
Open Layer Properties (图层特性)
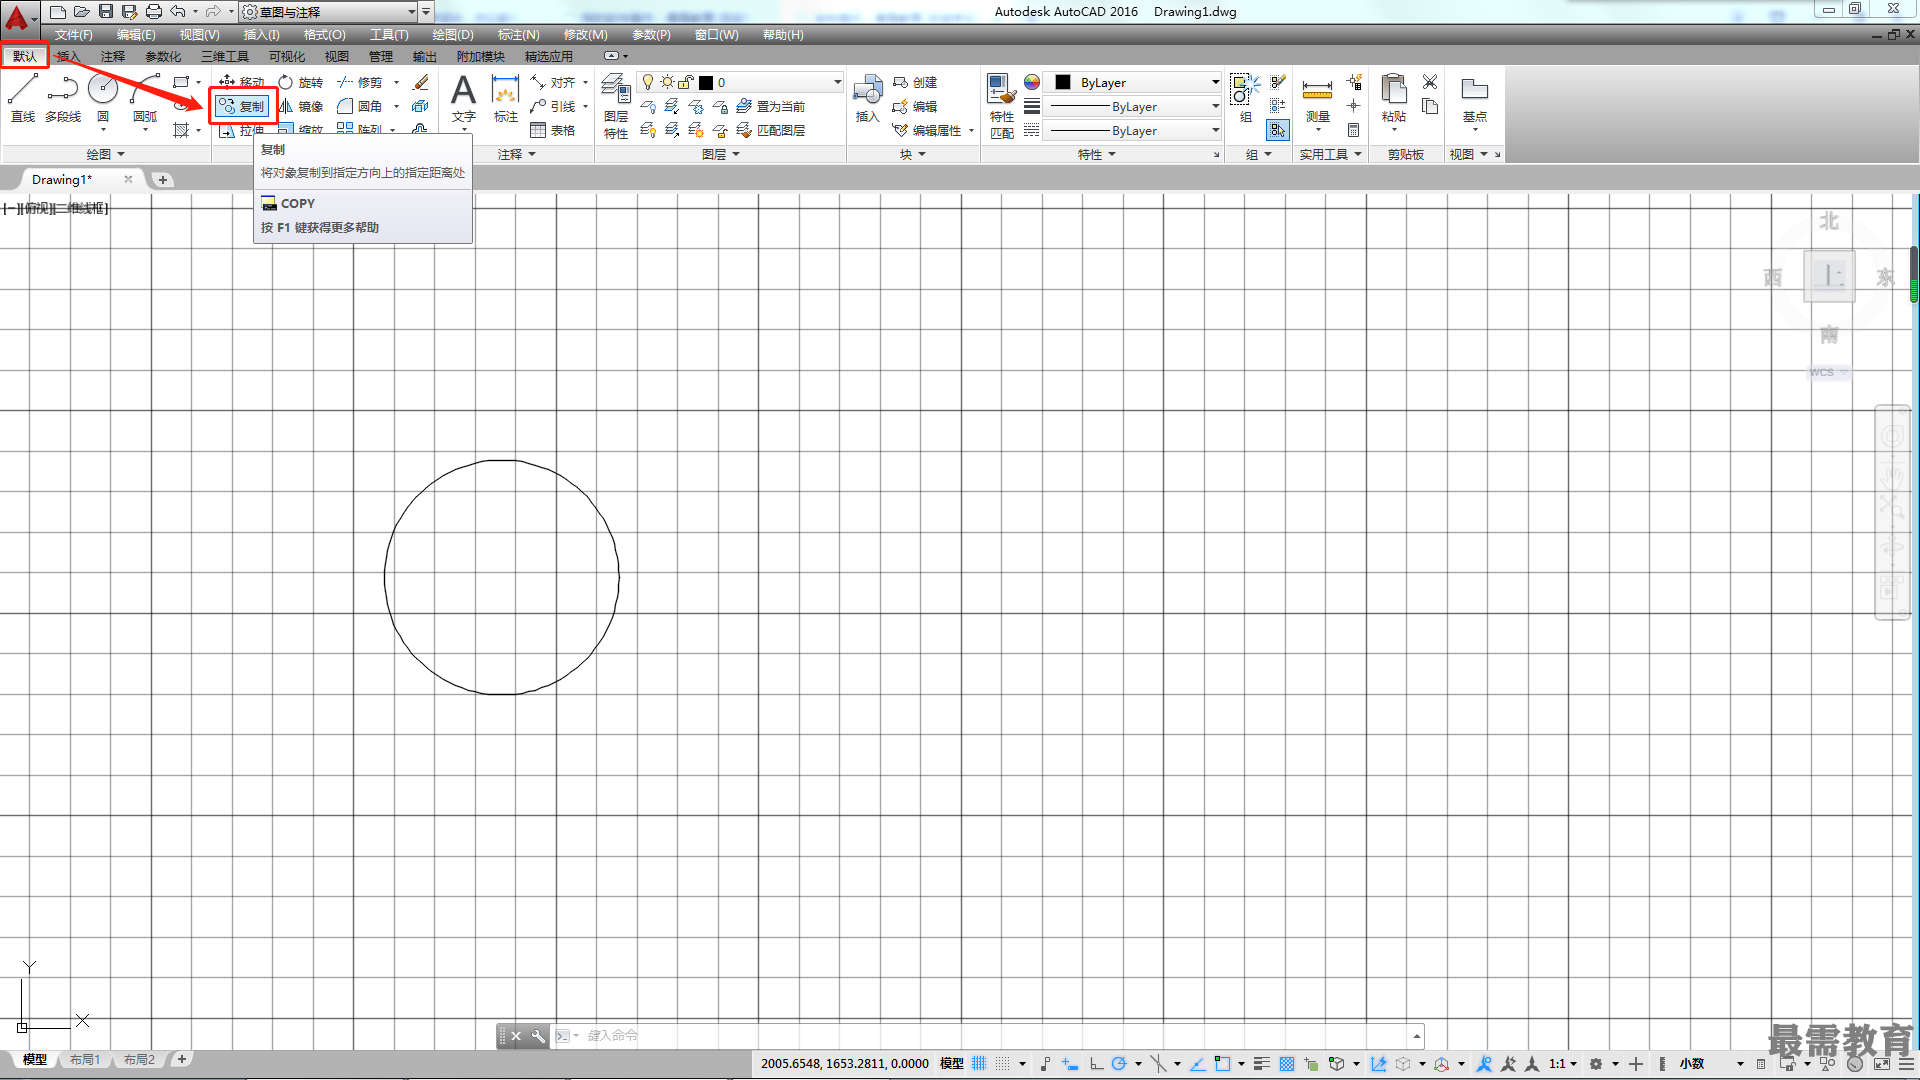point(616,106)
